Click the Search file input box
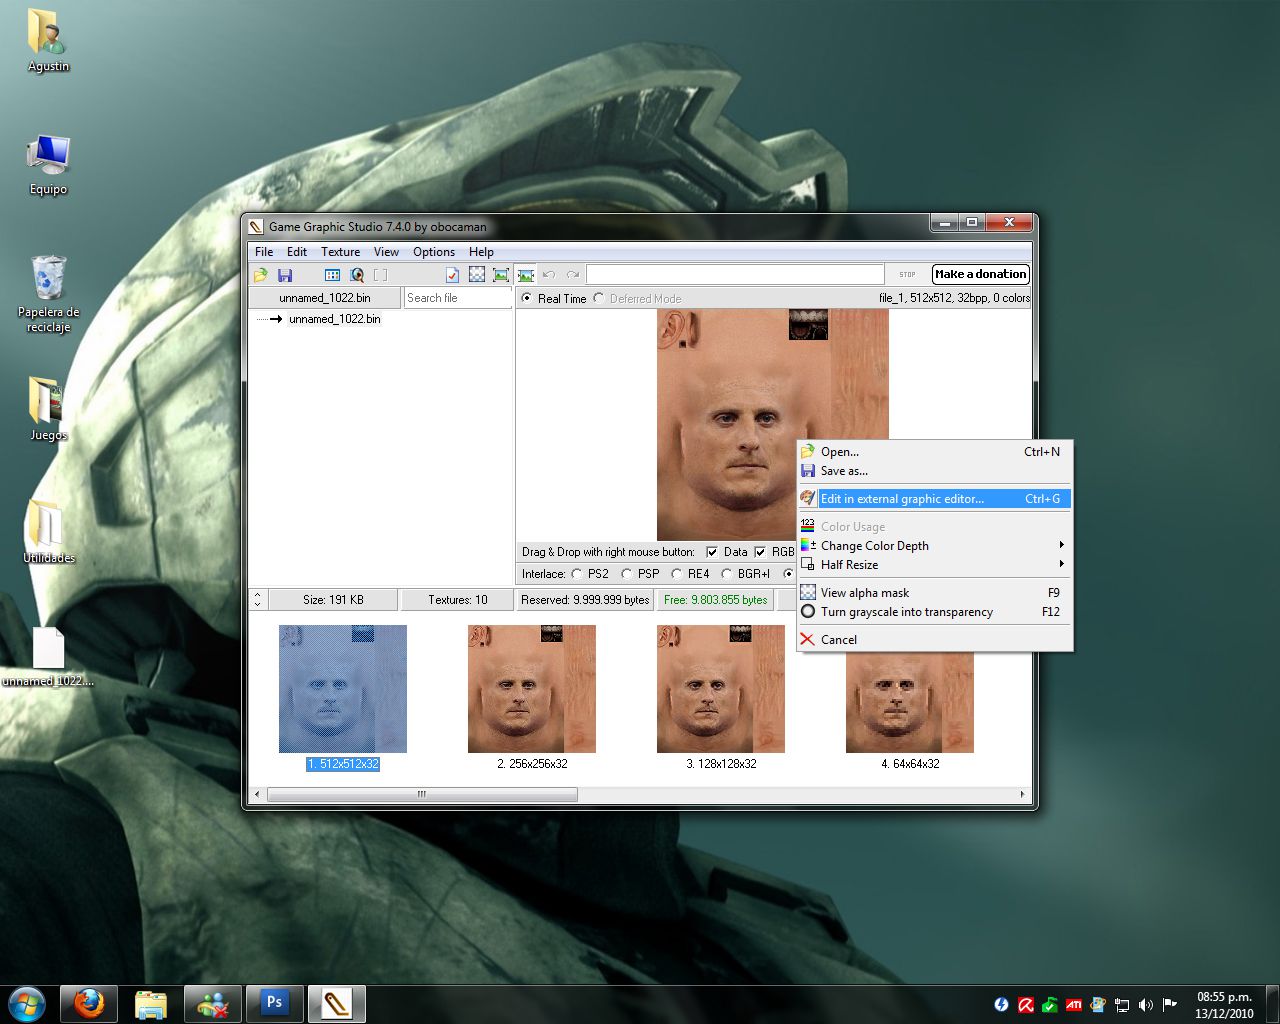This screenshot has height=1024, width=1280. tap(458, 298)
